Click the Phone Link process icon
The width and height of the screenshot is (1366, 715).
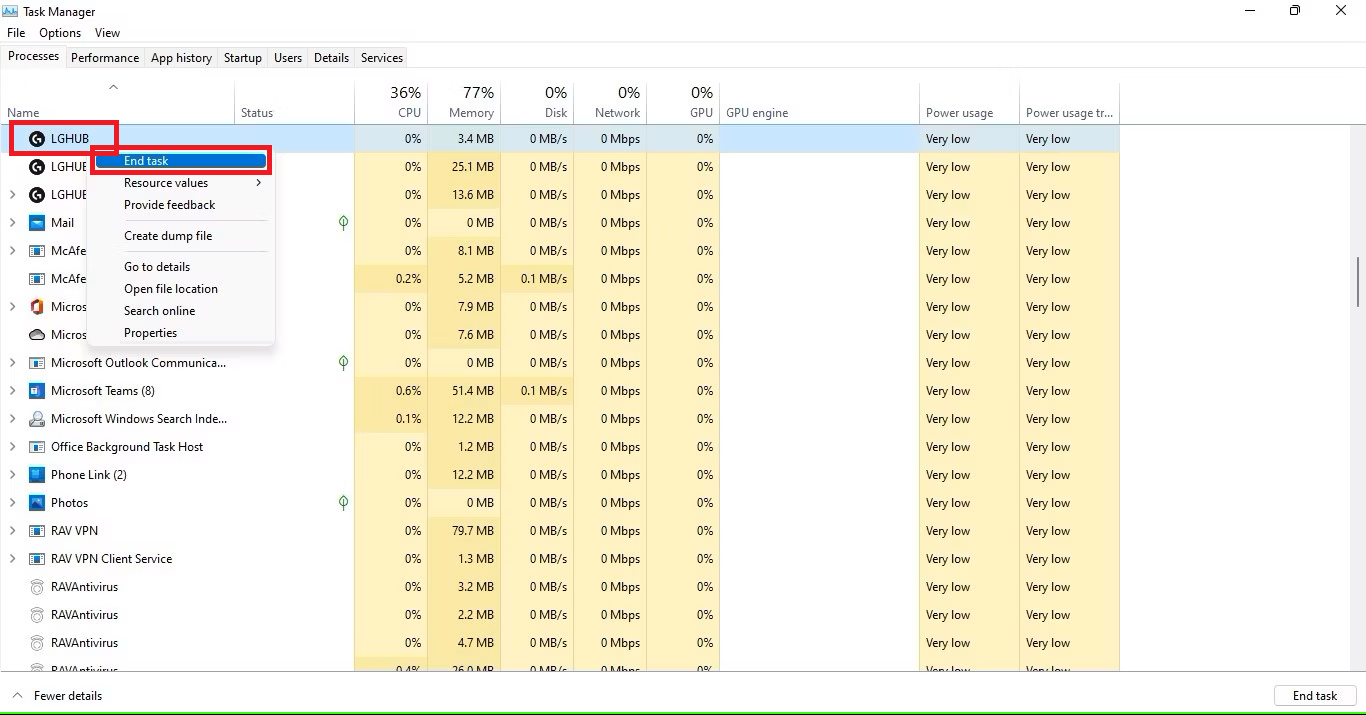37,475
